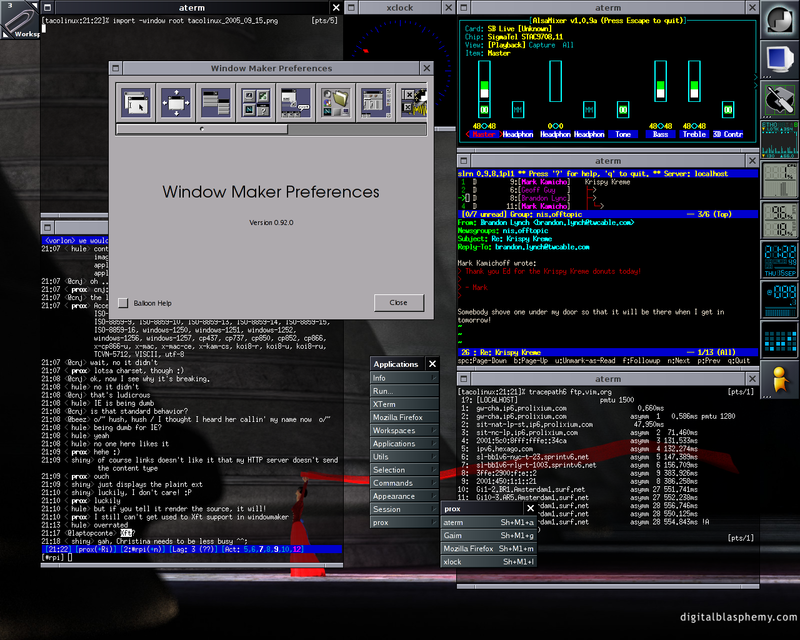Select slrn article 8 by Brandon Lync
Viewport: 800px width, 640px height.
(607, 198)
